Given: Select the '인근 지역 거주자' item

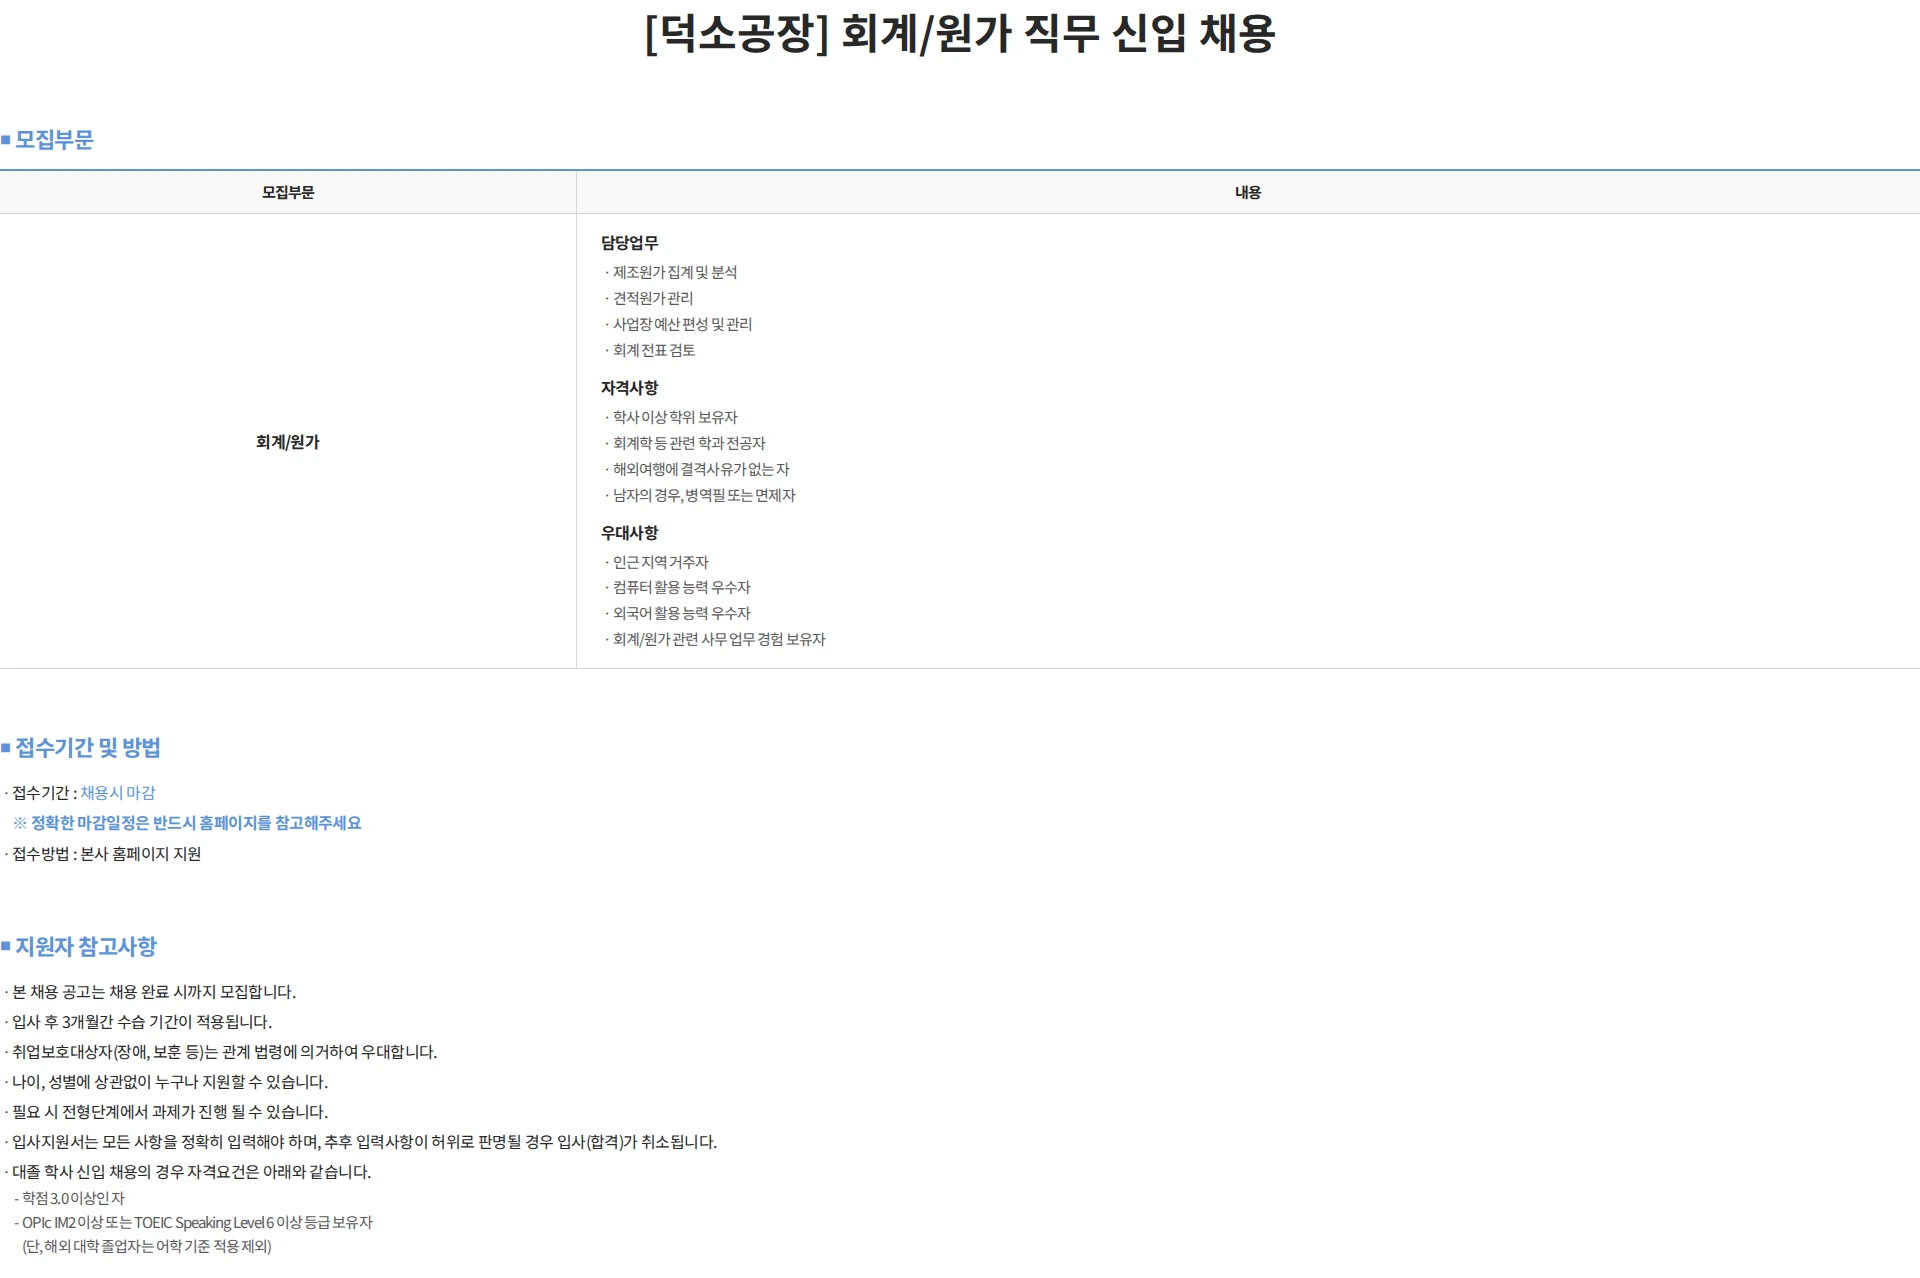Looking at the screenshot, I should (661, 562).
